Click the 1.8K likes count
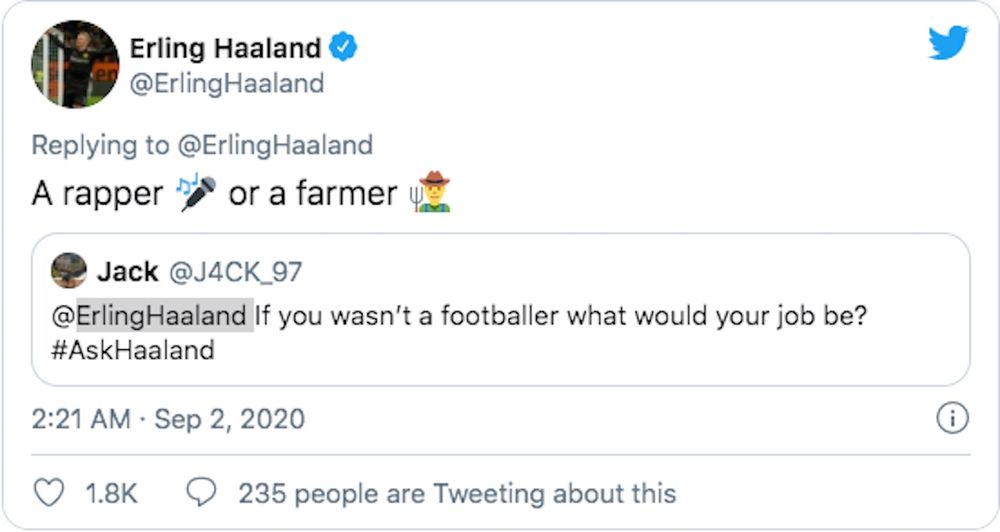Image resolution: width=1000 pixels, height=532 pixels. click(111, 493)
